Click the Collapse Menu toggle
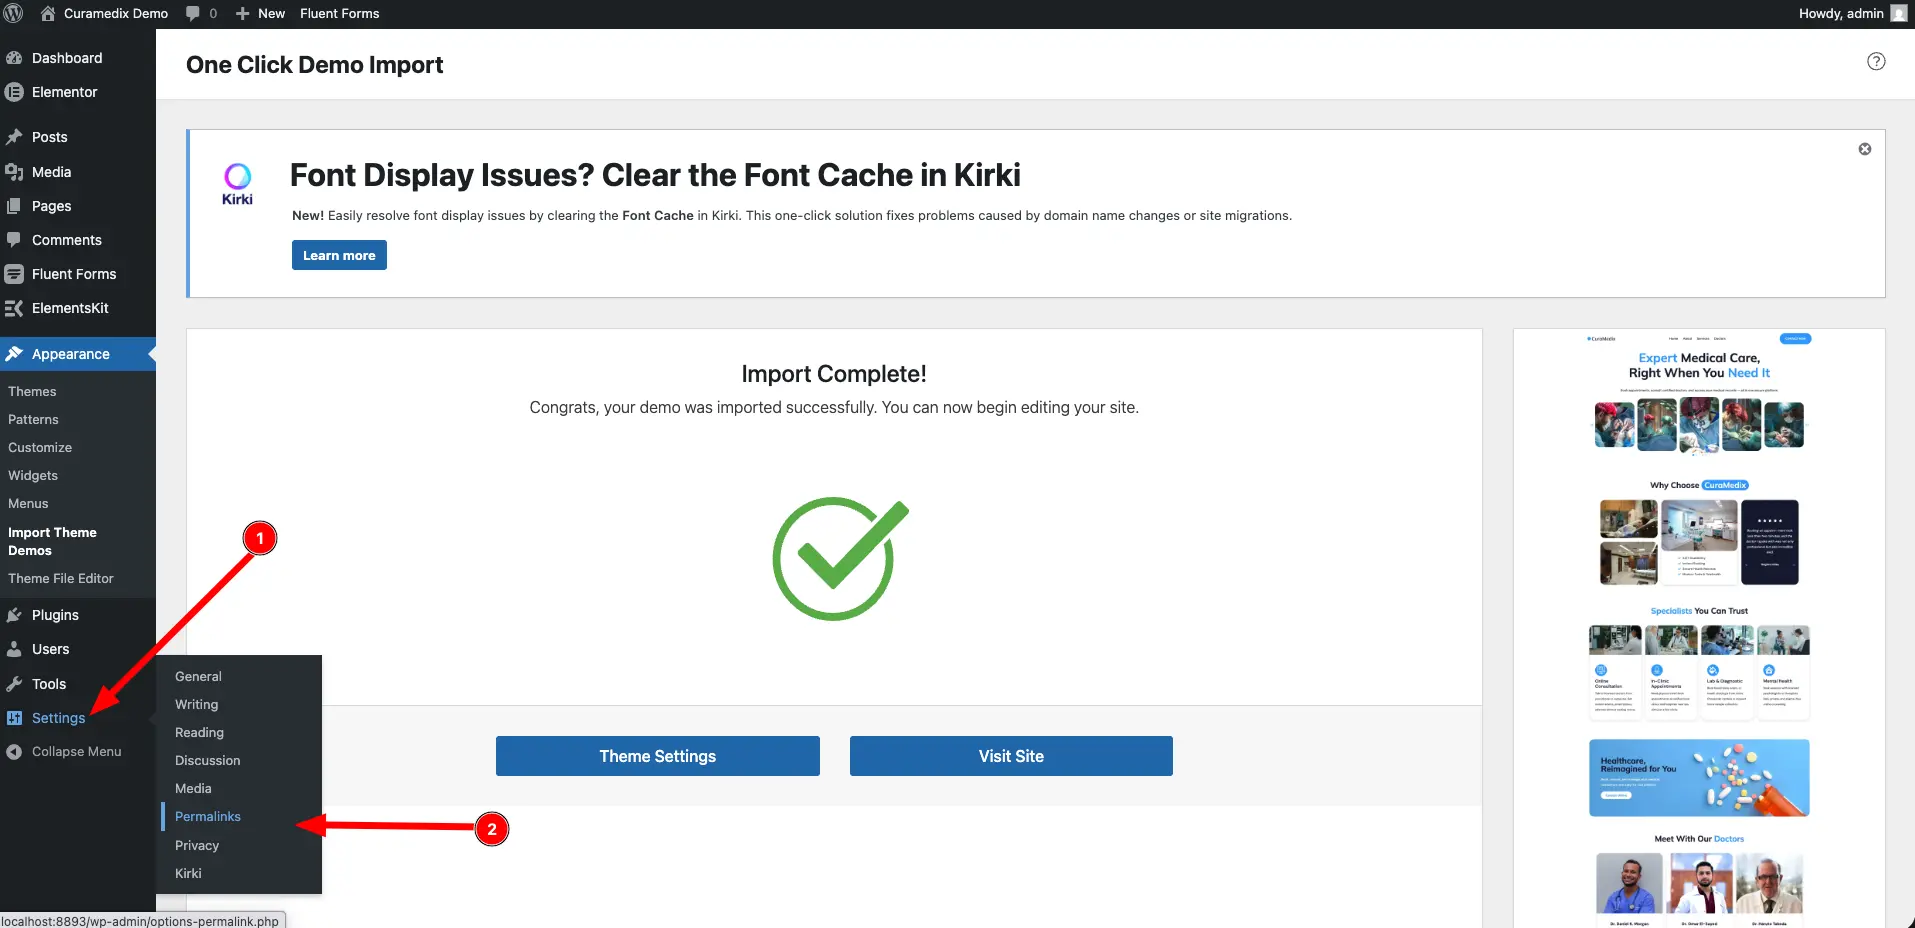 [76, 752]
